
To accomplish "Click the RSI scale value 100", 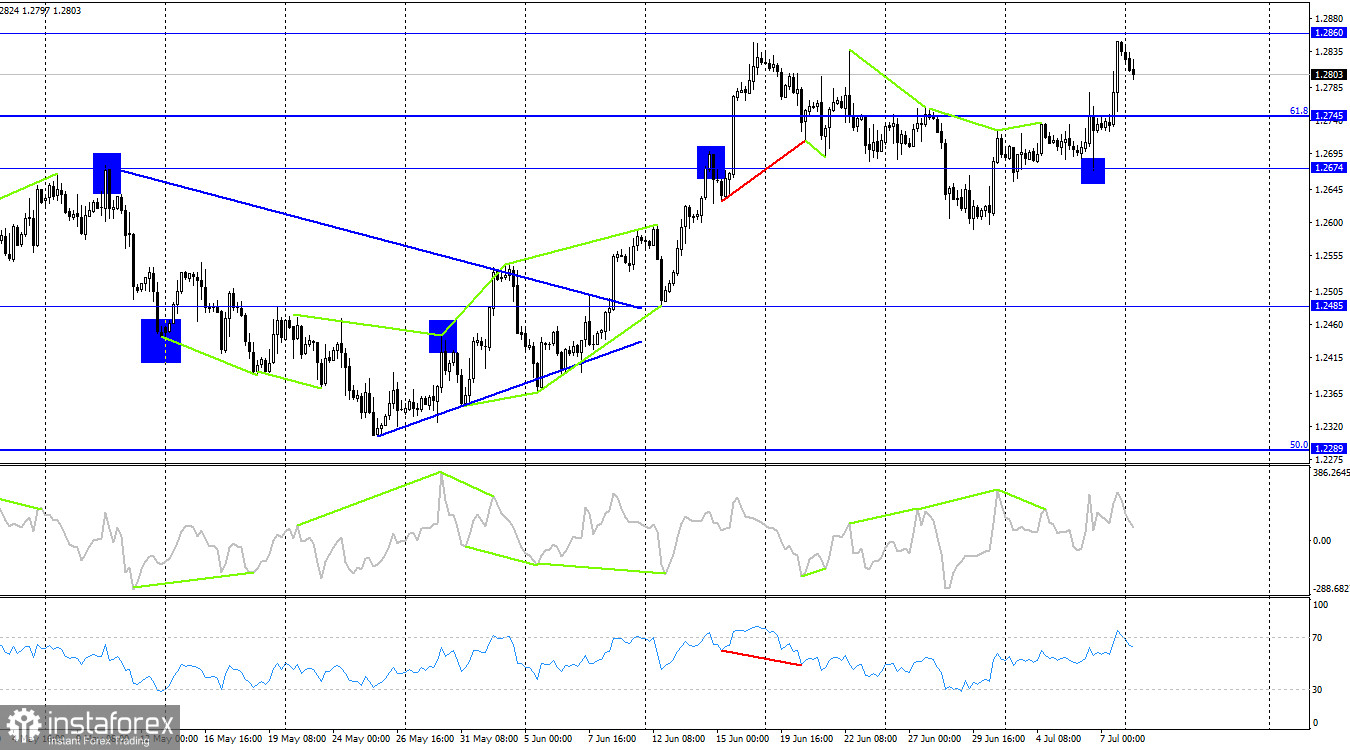I will coord(1321,605).
